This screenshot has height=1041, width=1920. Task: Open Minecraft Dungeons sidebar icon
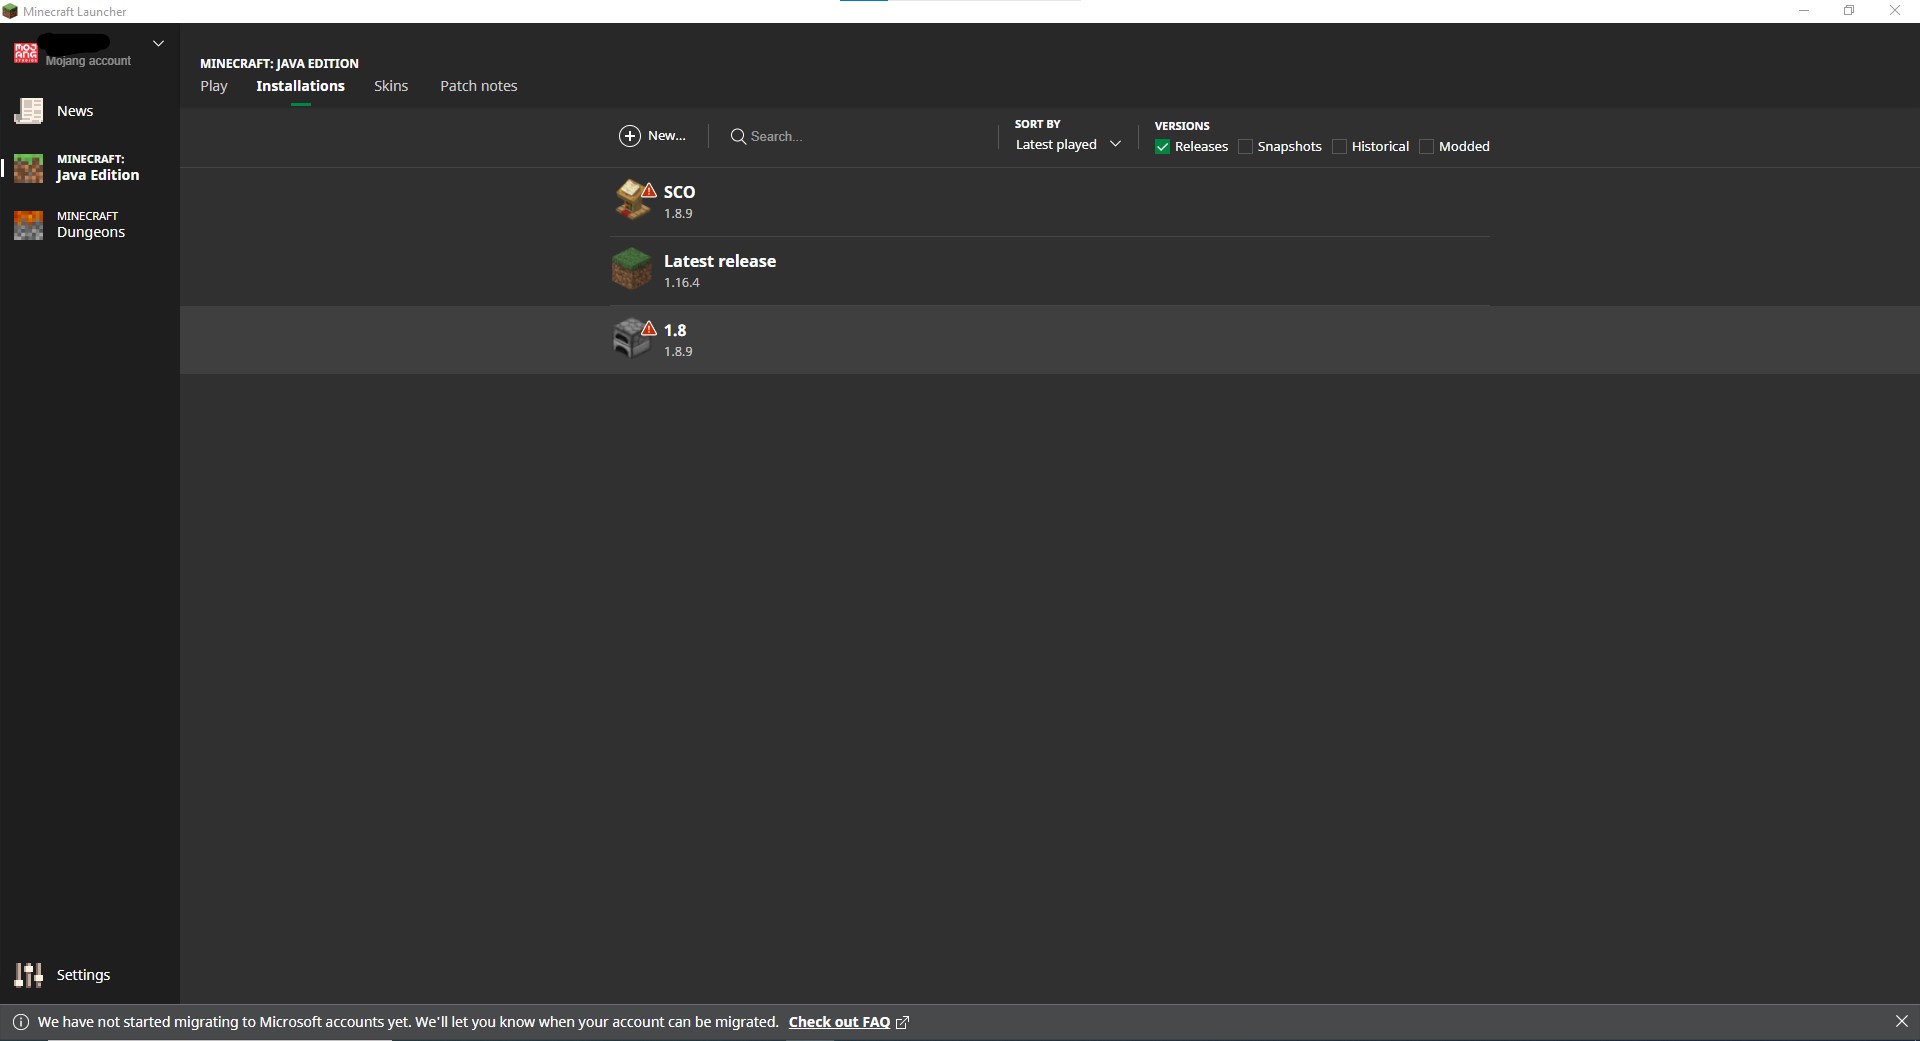tap(29, 225)
